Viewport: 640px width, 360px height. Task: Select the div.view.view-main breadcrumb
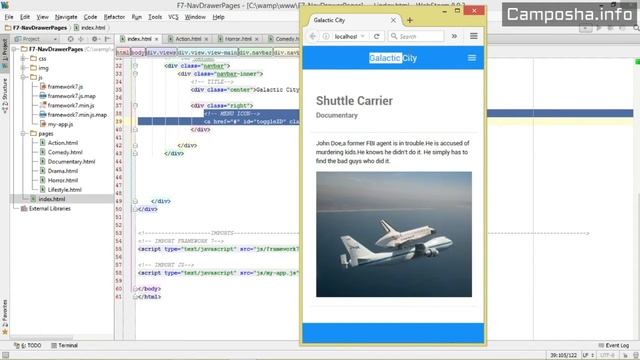click(207, 53)
